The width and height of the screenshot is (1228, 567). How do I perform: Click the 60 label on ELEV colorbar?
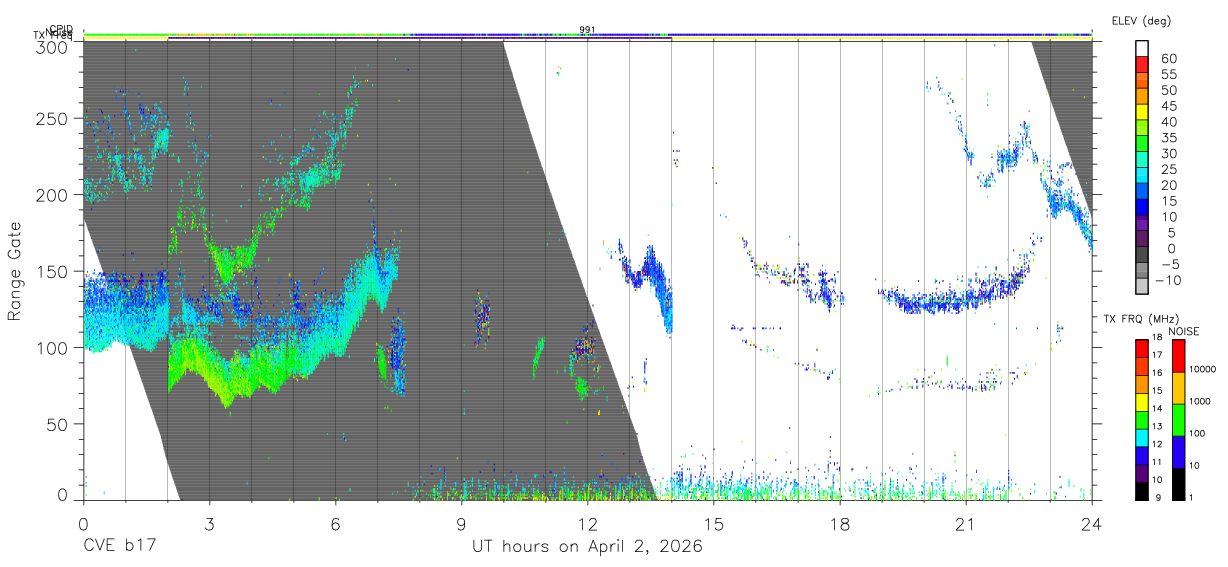click(x=1168, y=59)
